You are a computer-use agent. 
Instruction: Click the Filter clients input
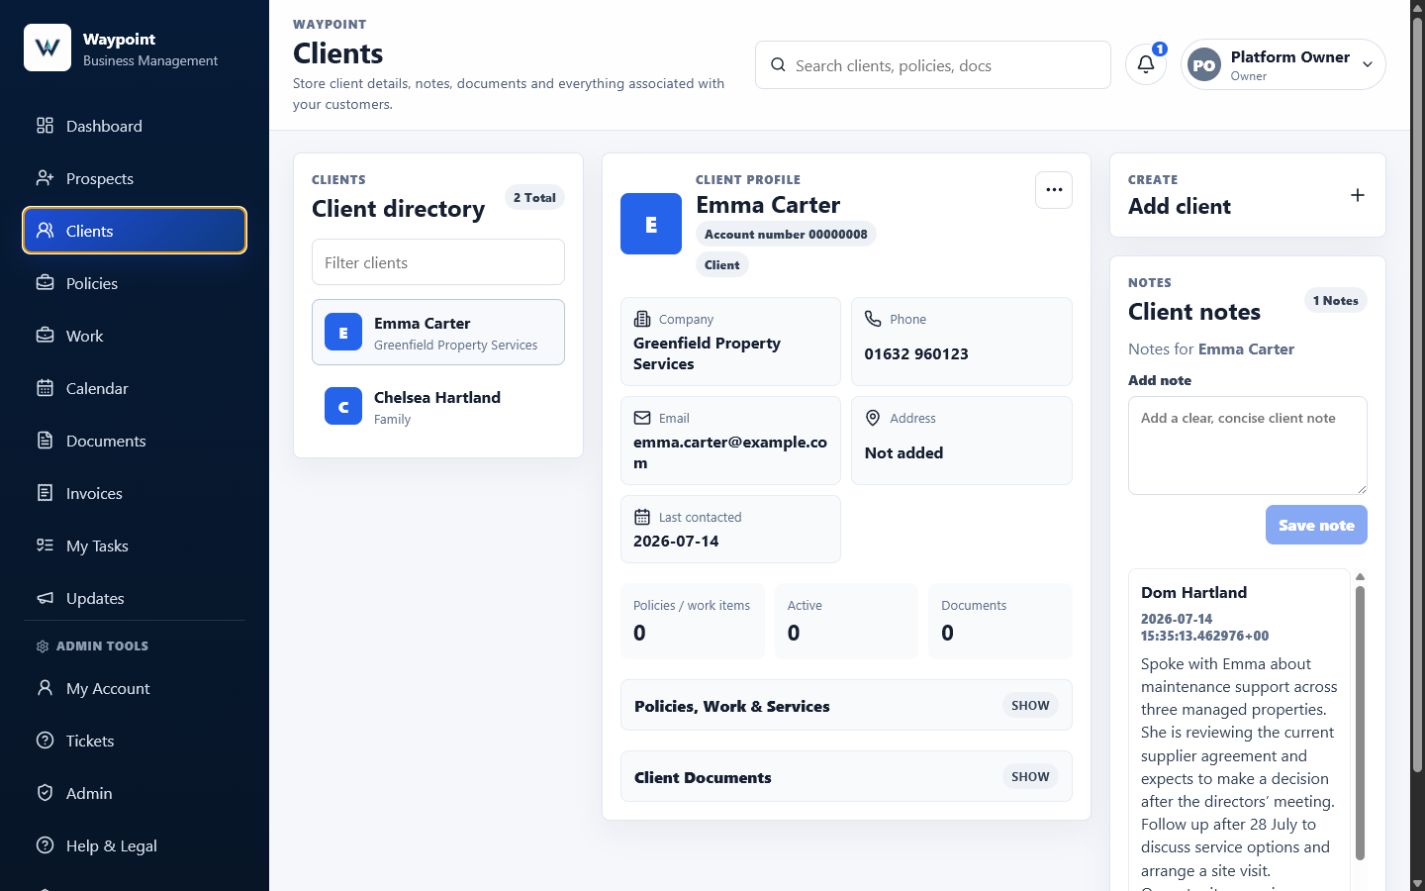pyautogui.click(x=438, y=263)
